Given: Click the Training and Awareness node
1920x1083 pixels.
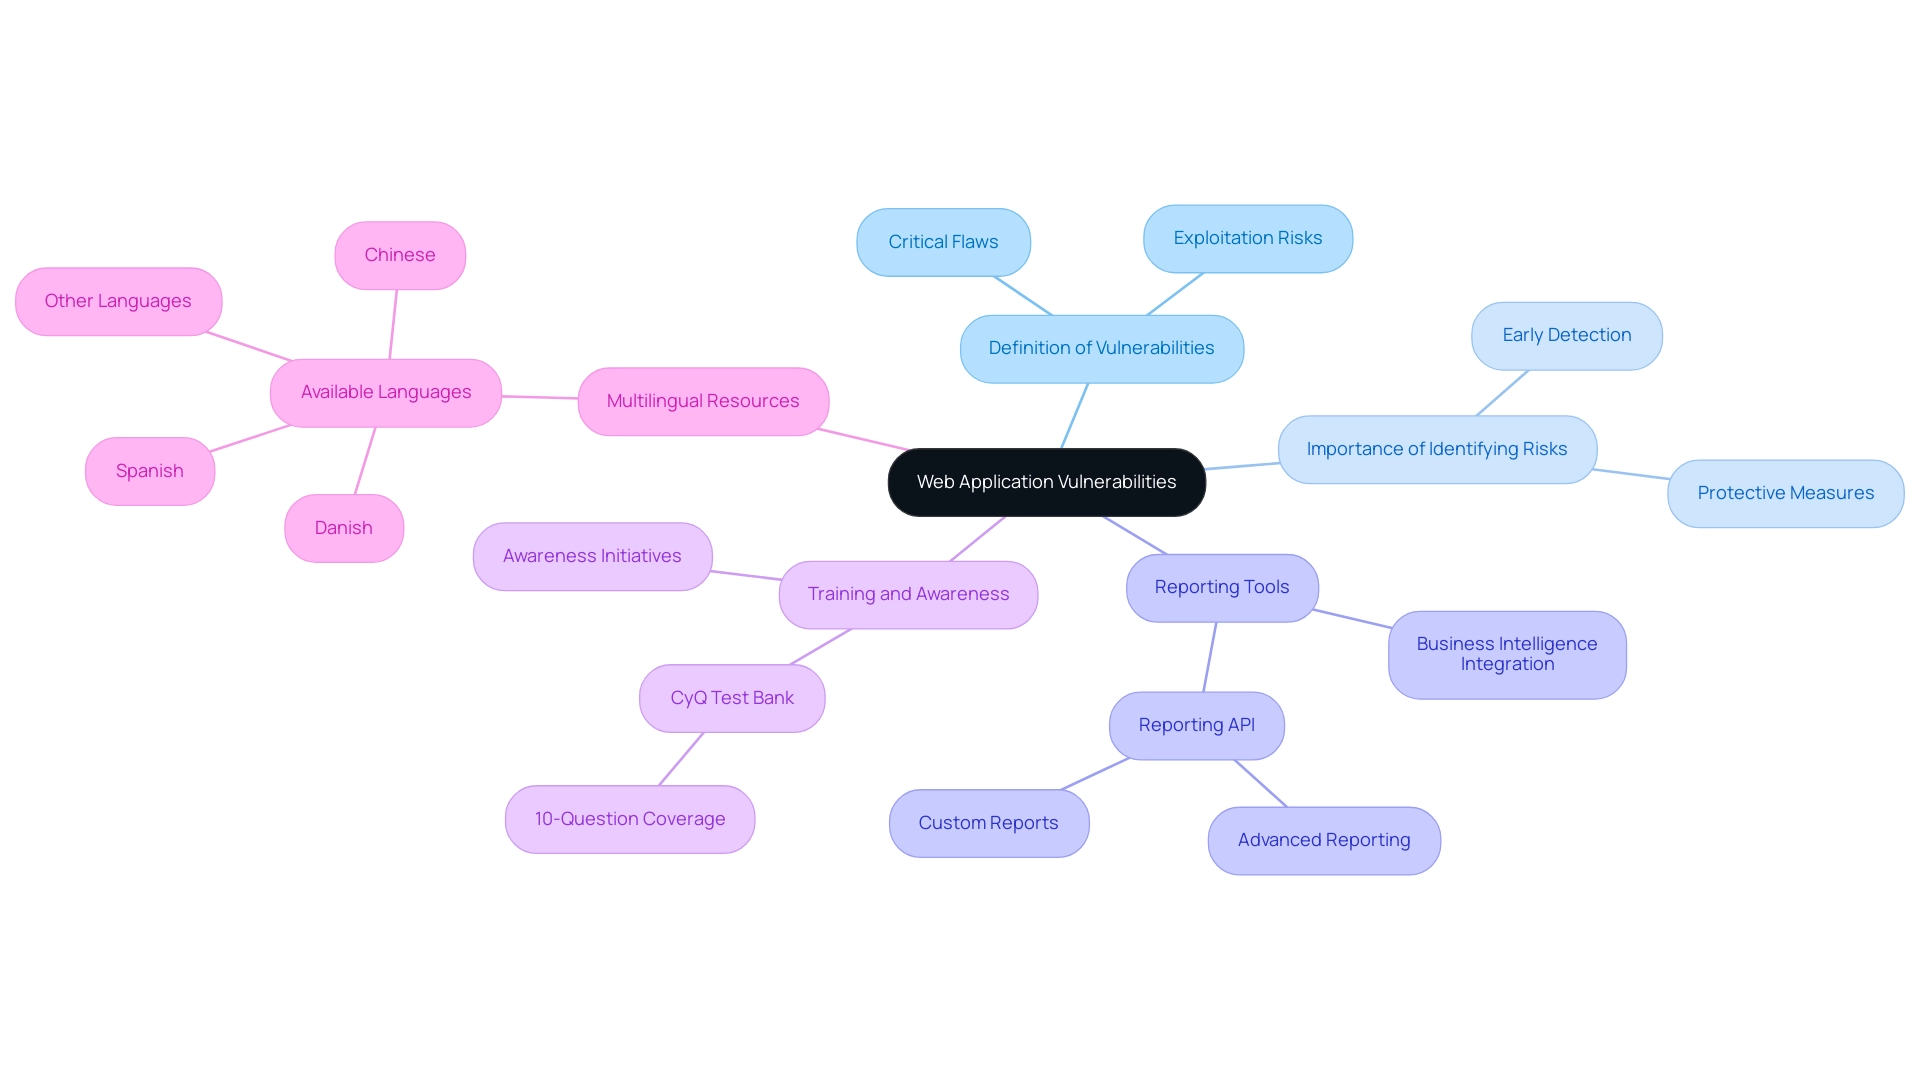Looking at the screenshot, I should pyautogui.click(x=911, y=591).
